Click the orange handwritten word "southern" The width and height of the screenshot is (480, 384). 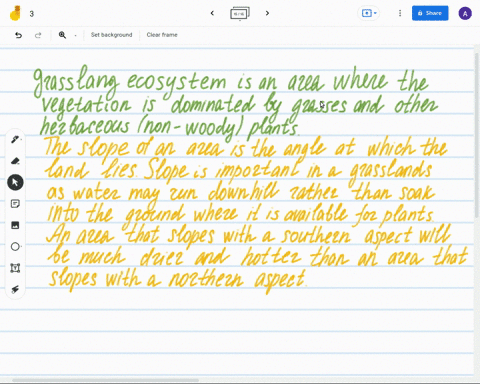pyautogui.click(x=315, y=235)
